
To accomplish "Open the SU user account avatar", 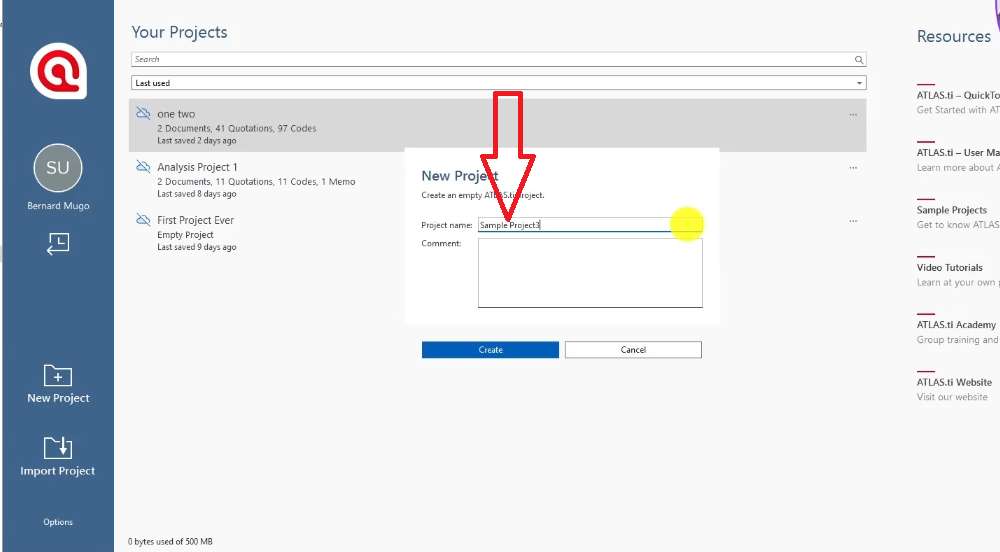I will 58,168.
